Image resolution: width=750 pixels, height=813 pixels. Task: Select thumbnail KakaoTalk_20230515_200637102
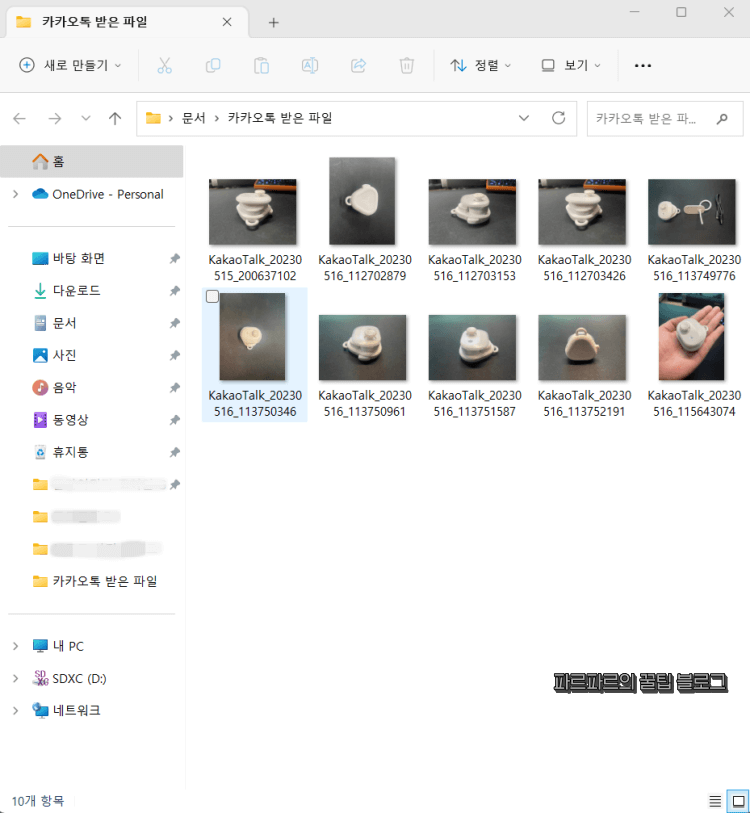[253, 212]
